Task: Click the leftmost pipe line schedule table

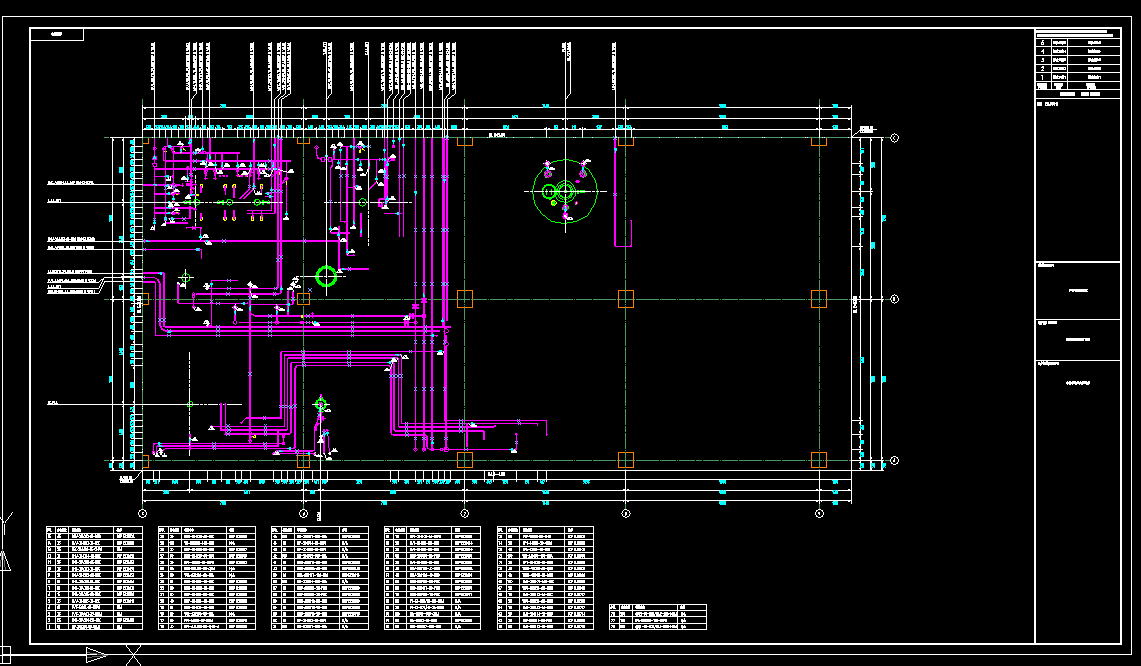Action: (x=97, y=578)
